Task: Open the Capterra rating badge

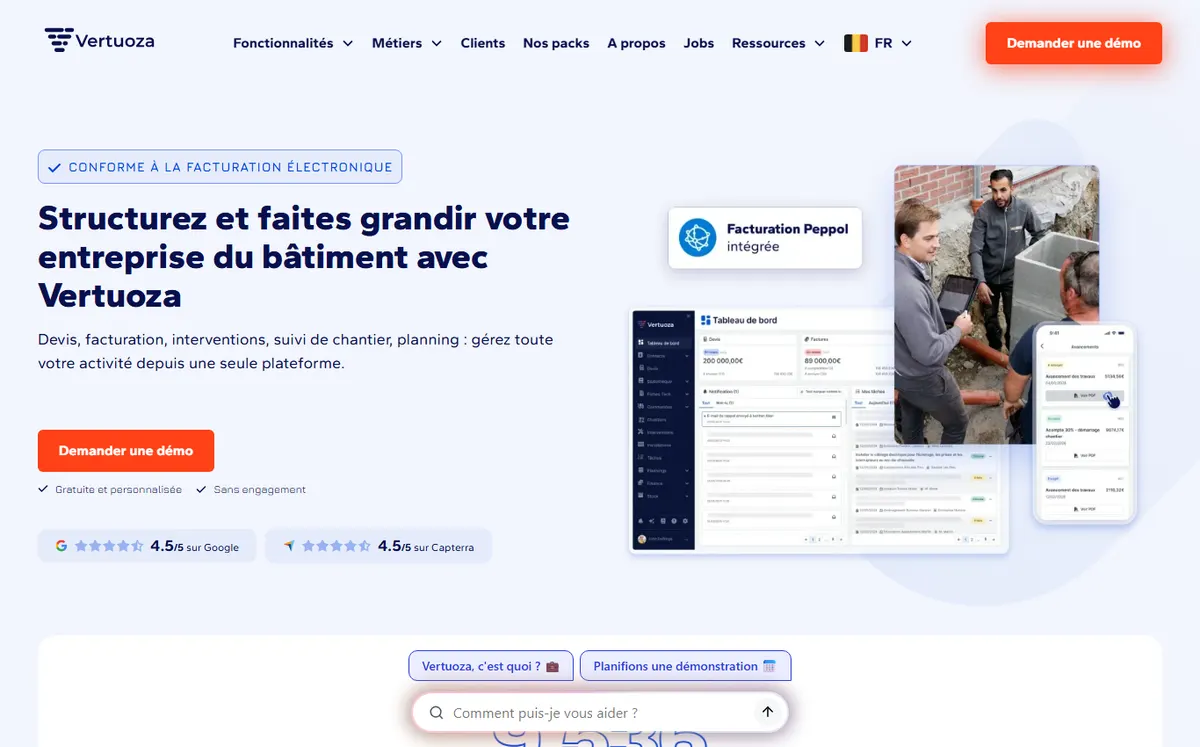Action: tap(378, 546)
